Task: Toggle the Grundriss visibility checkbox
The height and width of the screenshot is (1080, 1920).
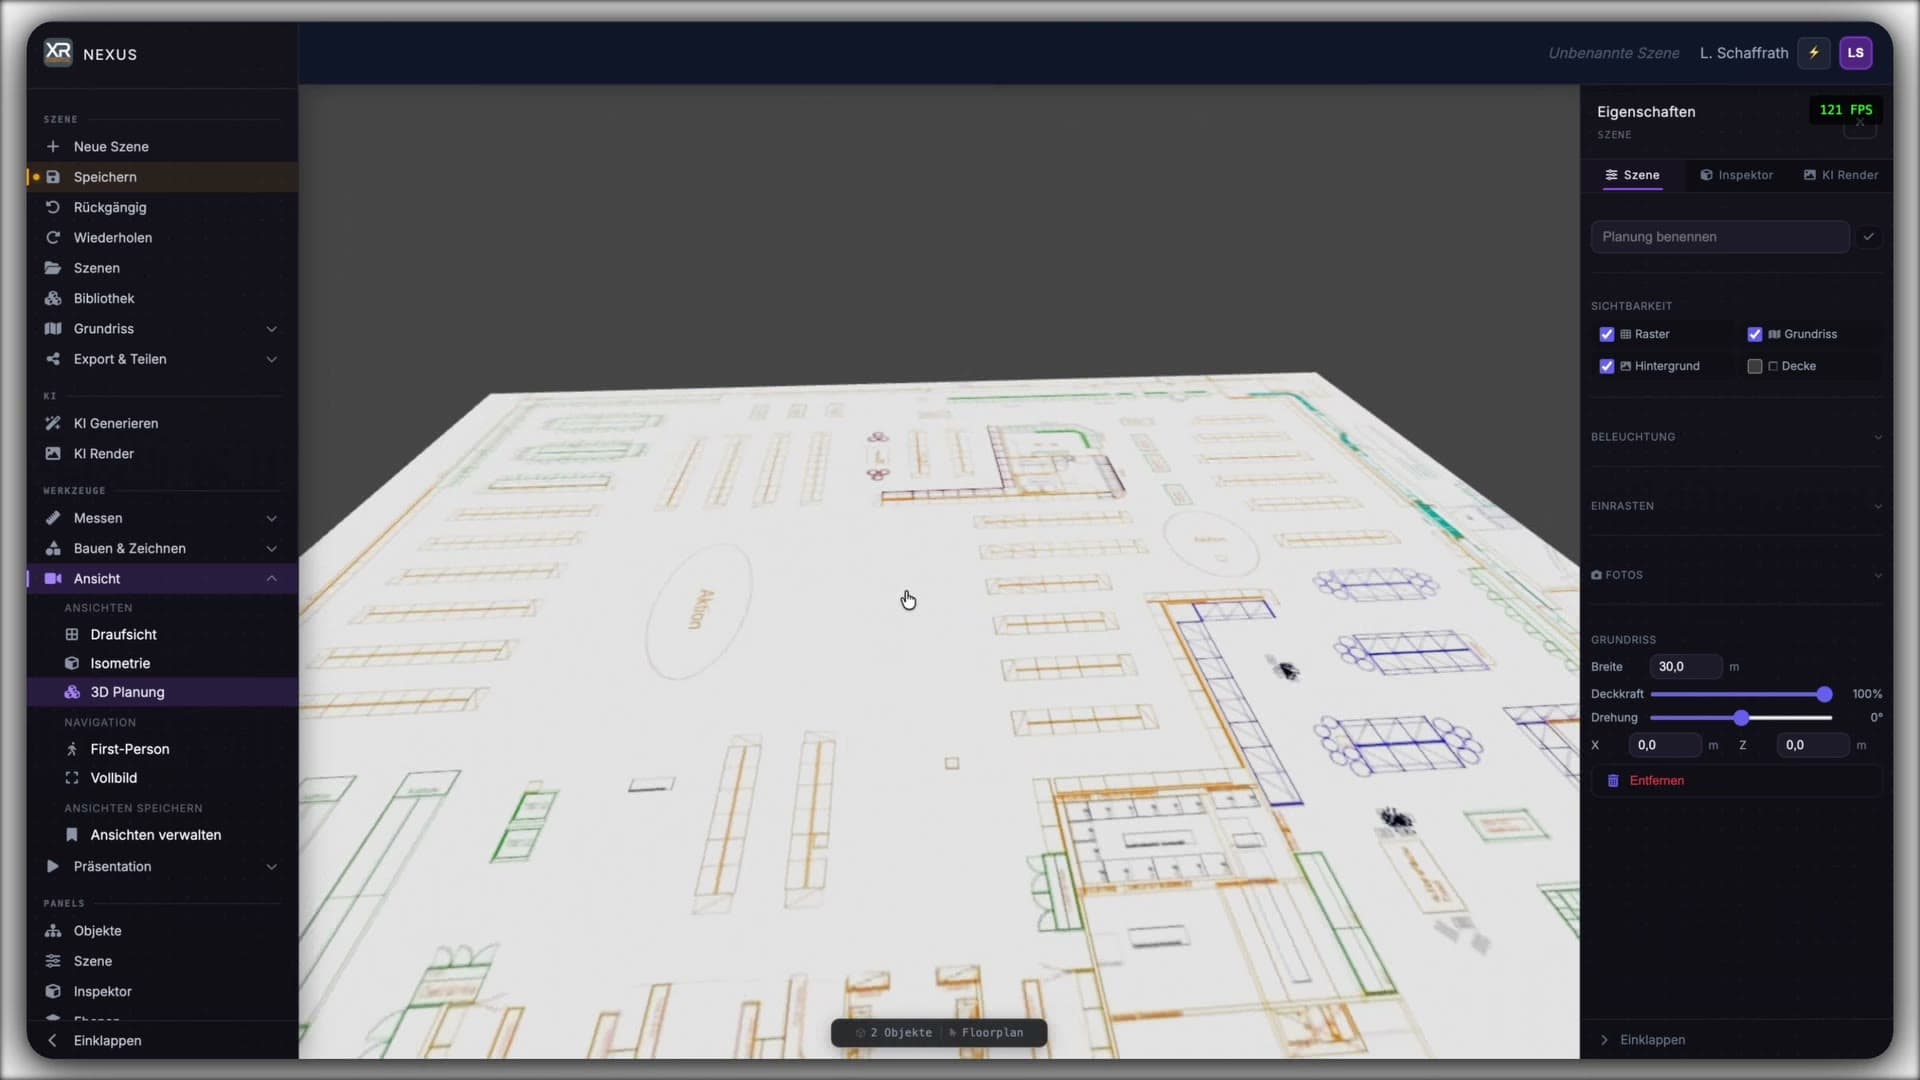Action: click(x=1755, y=334)
